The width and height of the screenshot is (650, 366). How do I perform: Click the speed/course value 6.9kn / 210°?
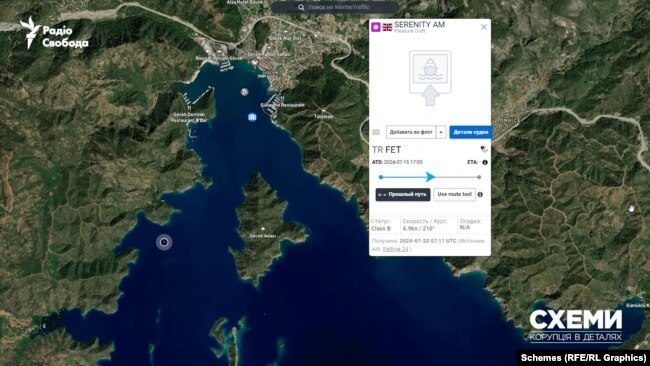(418, 228)
